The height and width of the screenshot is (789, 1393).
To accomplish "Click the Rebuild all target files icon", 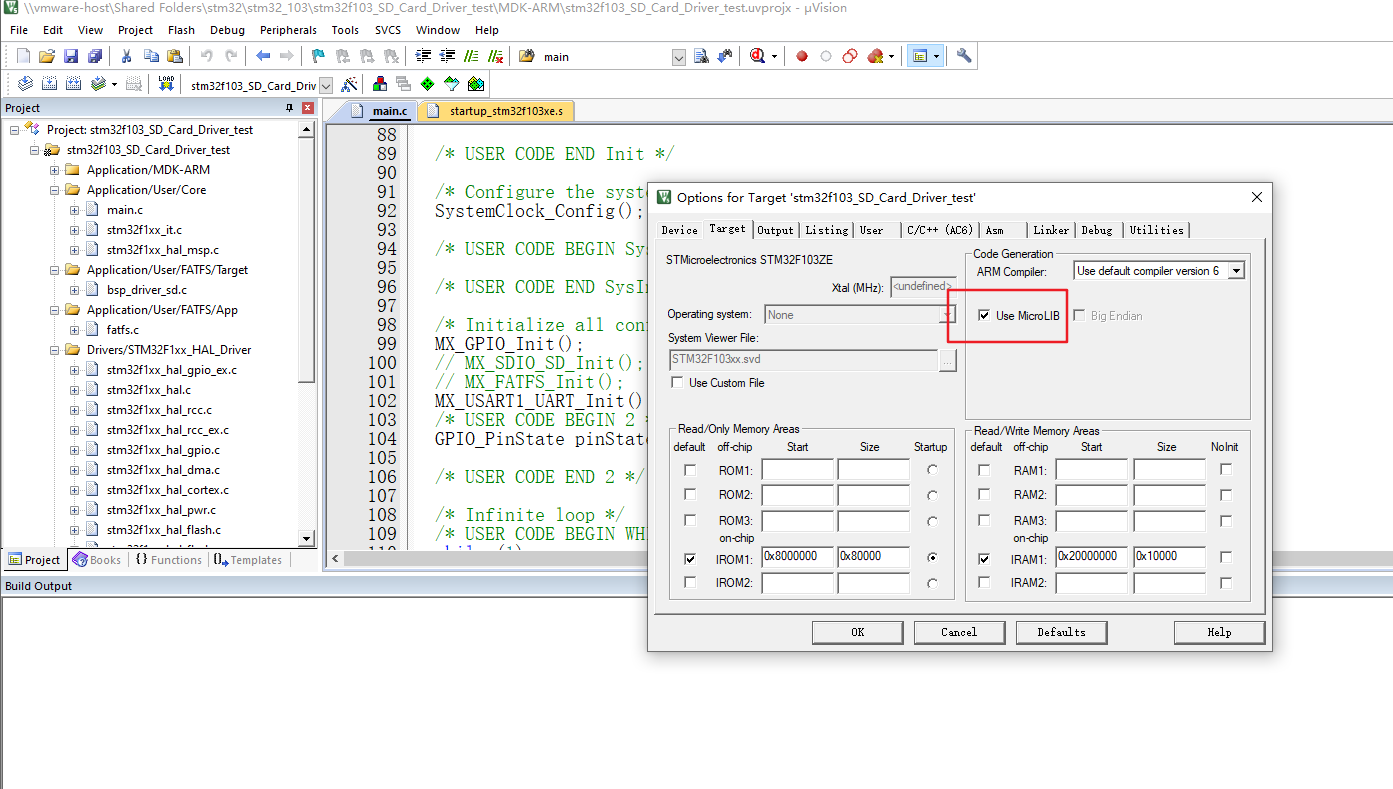I will click(x=73, y=84).
